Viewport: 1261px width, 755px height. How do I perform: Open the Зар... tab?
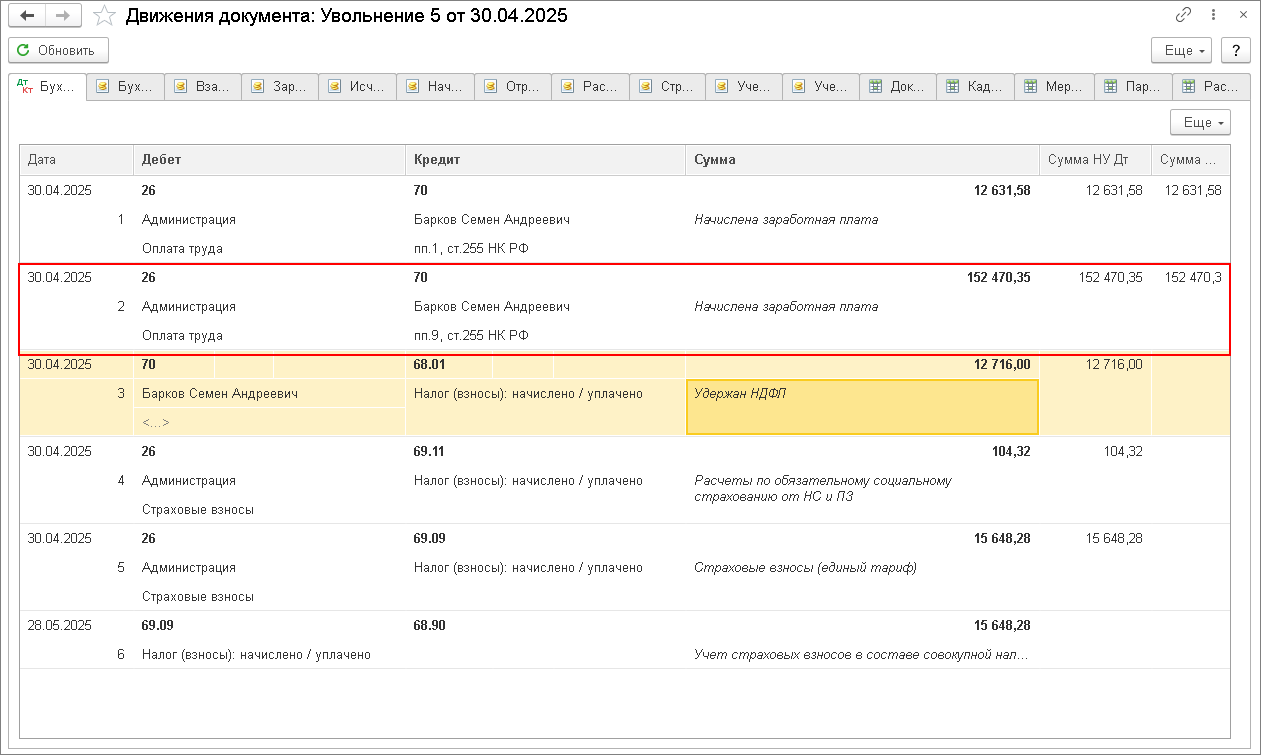[x=281, y=87]
